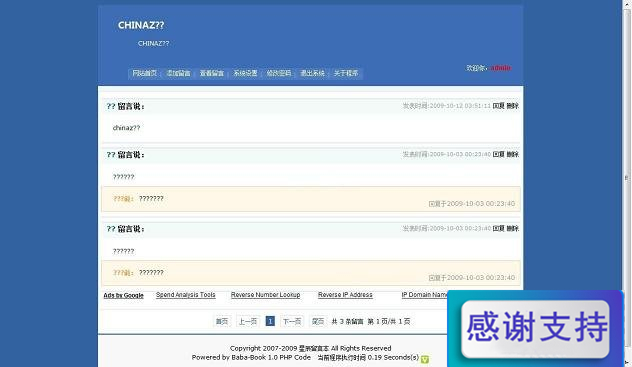632x367 pixels.
Task: Click the CHINAZ?? subtitle under the title
Action: point(154,44)
